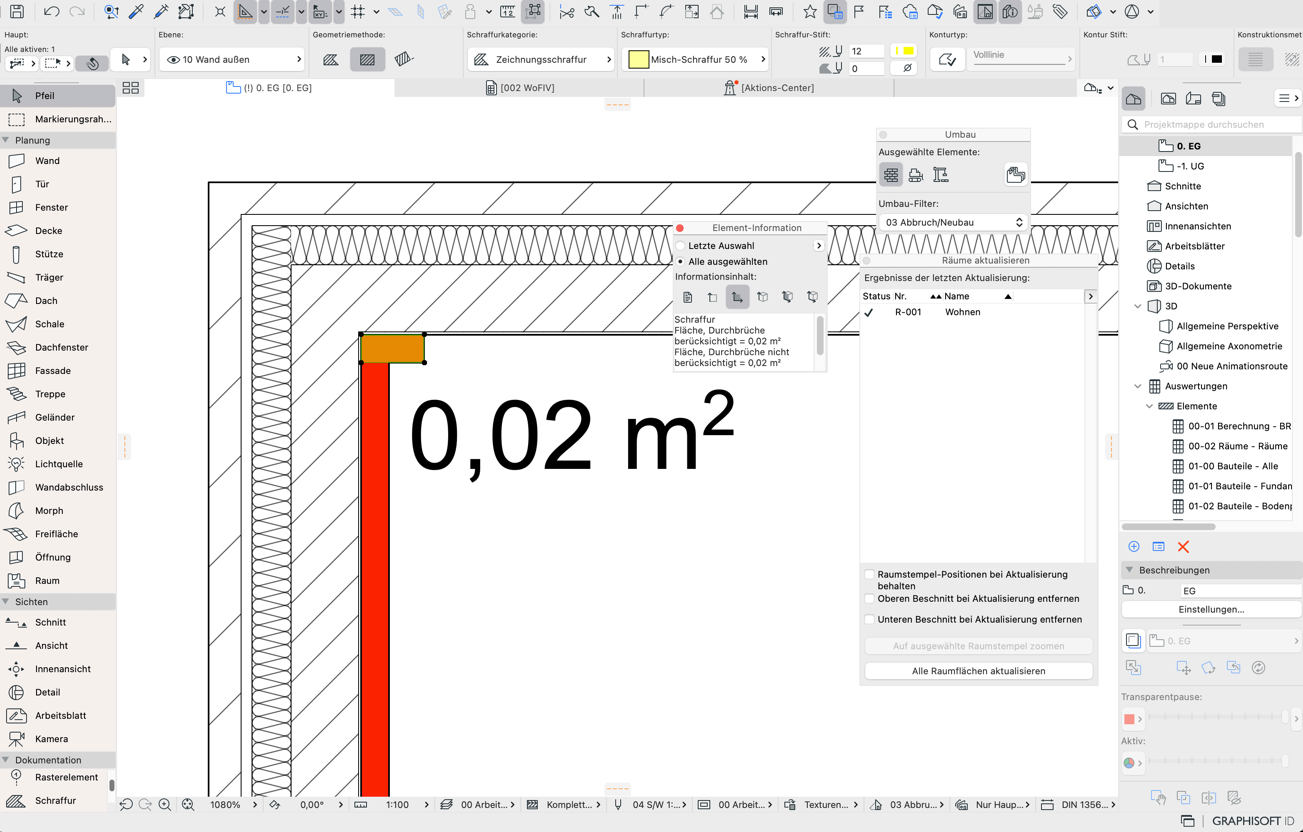Click the undo arrow icon
1303x832 pixels.
(x=51, y=12)
